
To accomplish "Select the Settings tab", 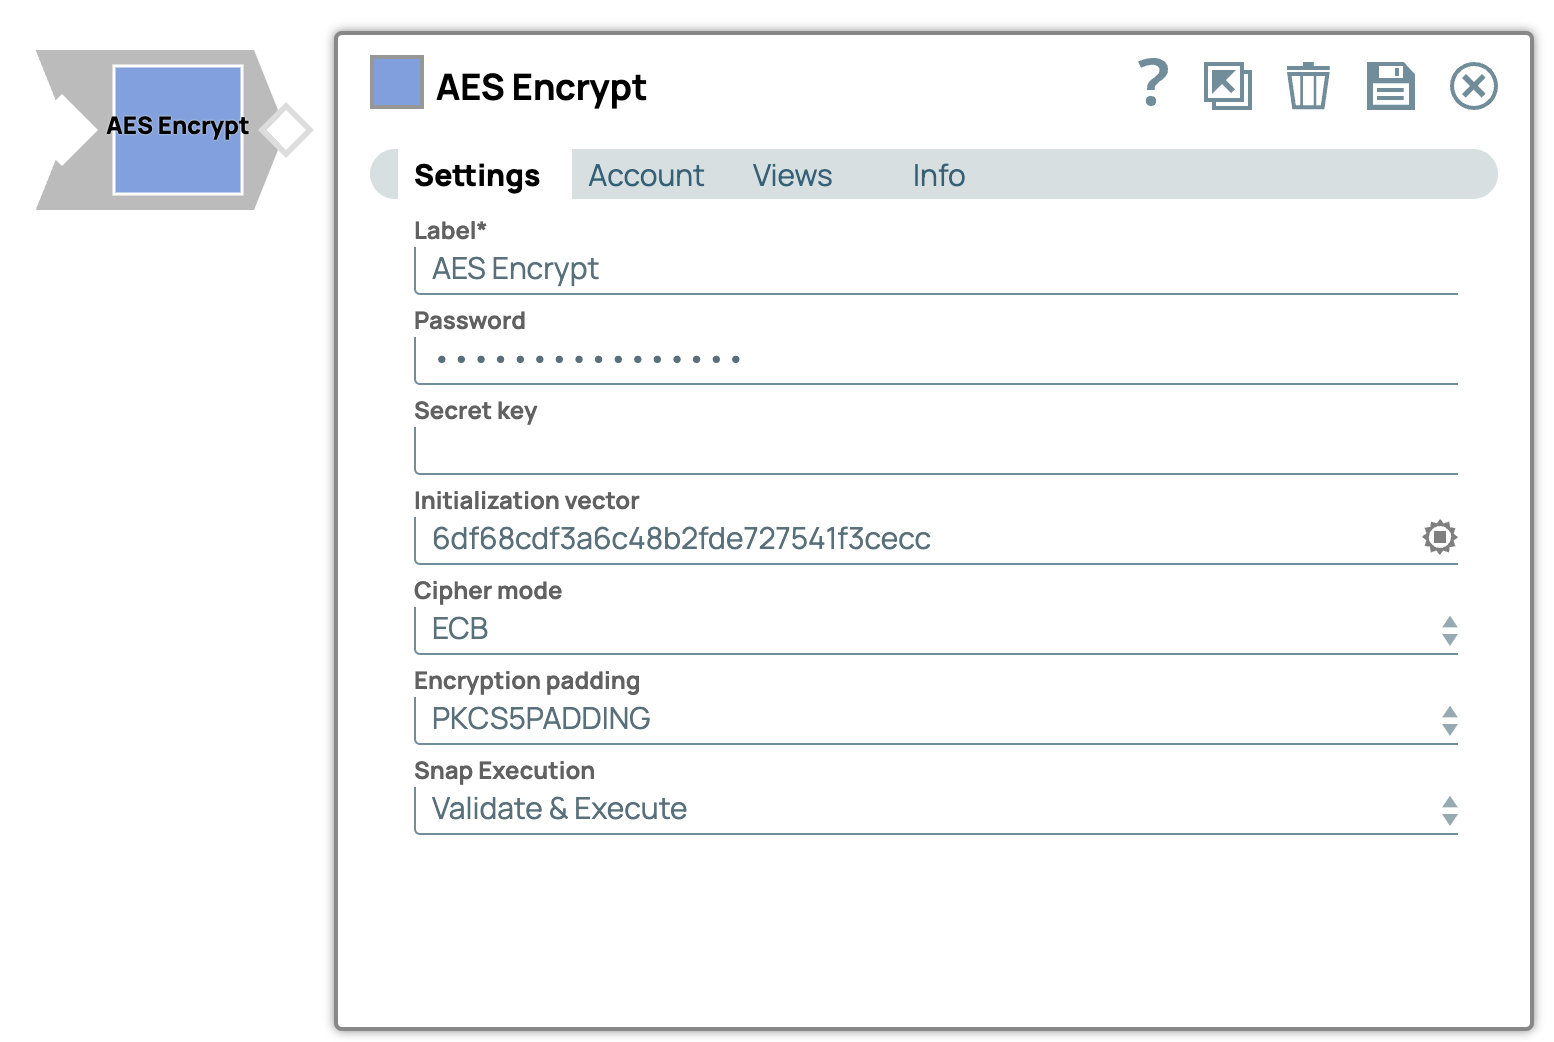I will (x=477, y=176).
